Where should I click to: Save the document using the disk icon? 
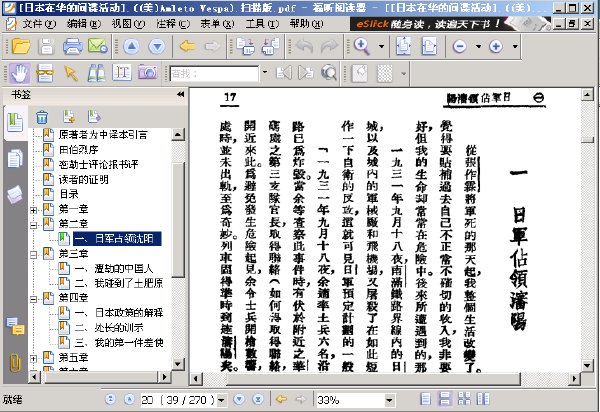[x=46, y=46]
